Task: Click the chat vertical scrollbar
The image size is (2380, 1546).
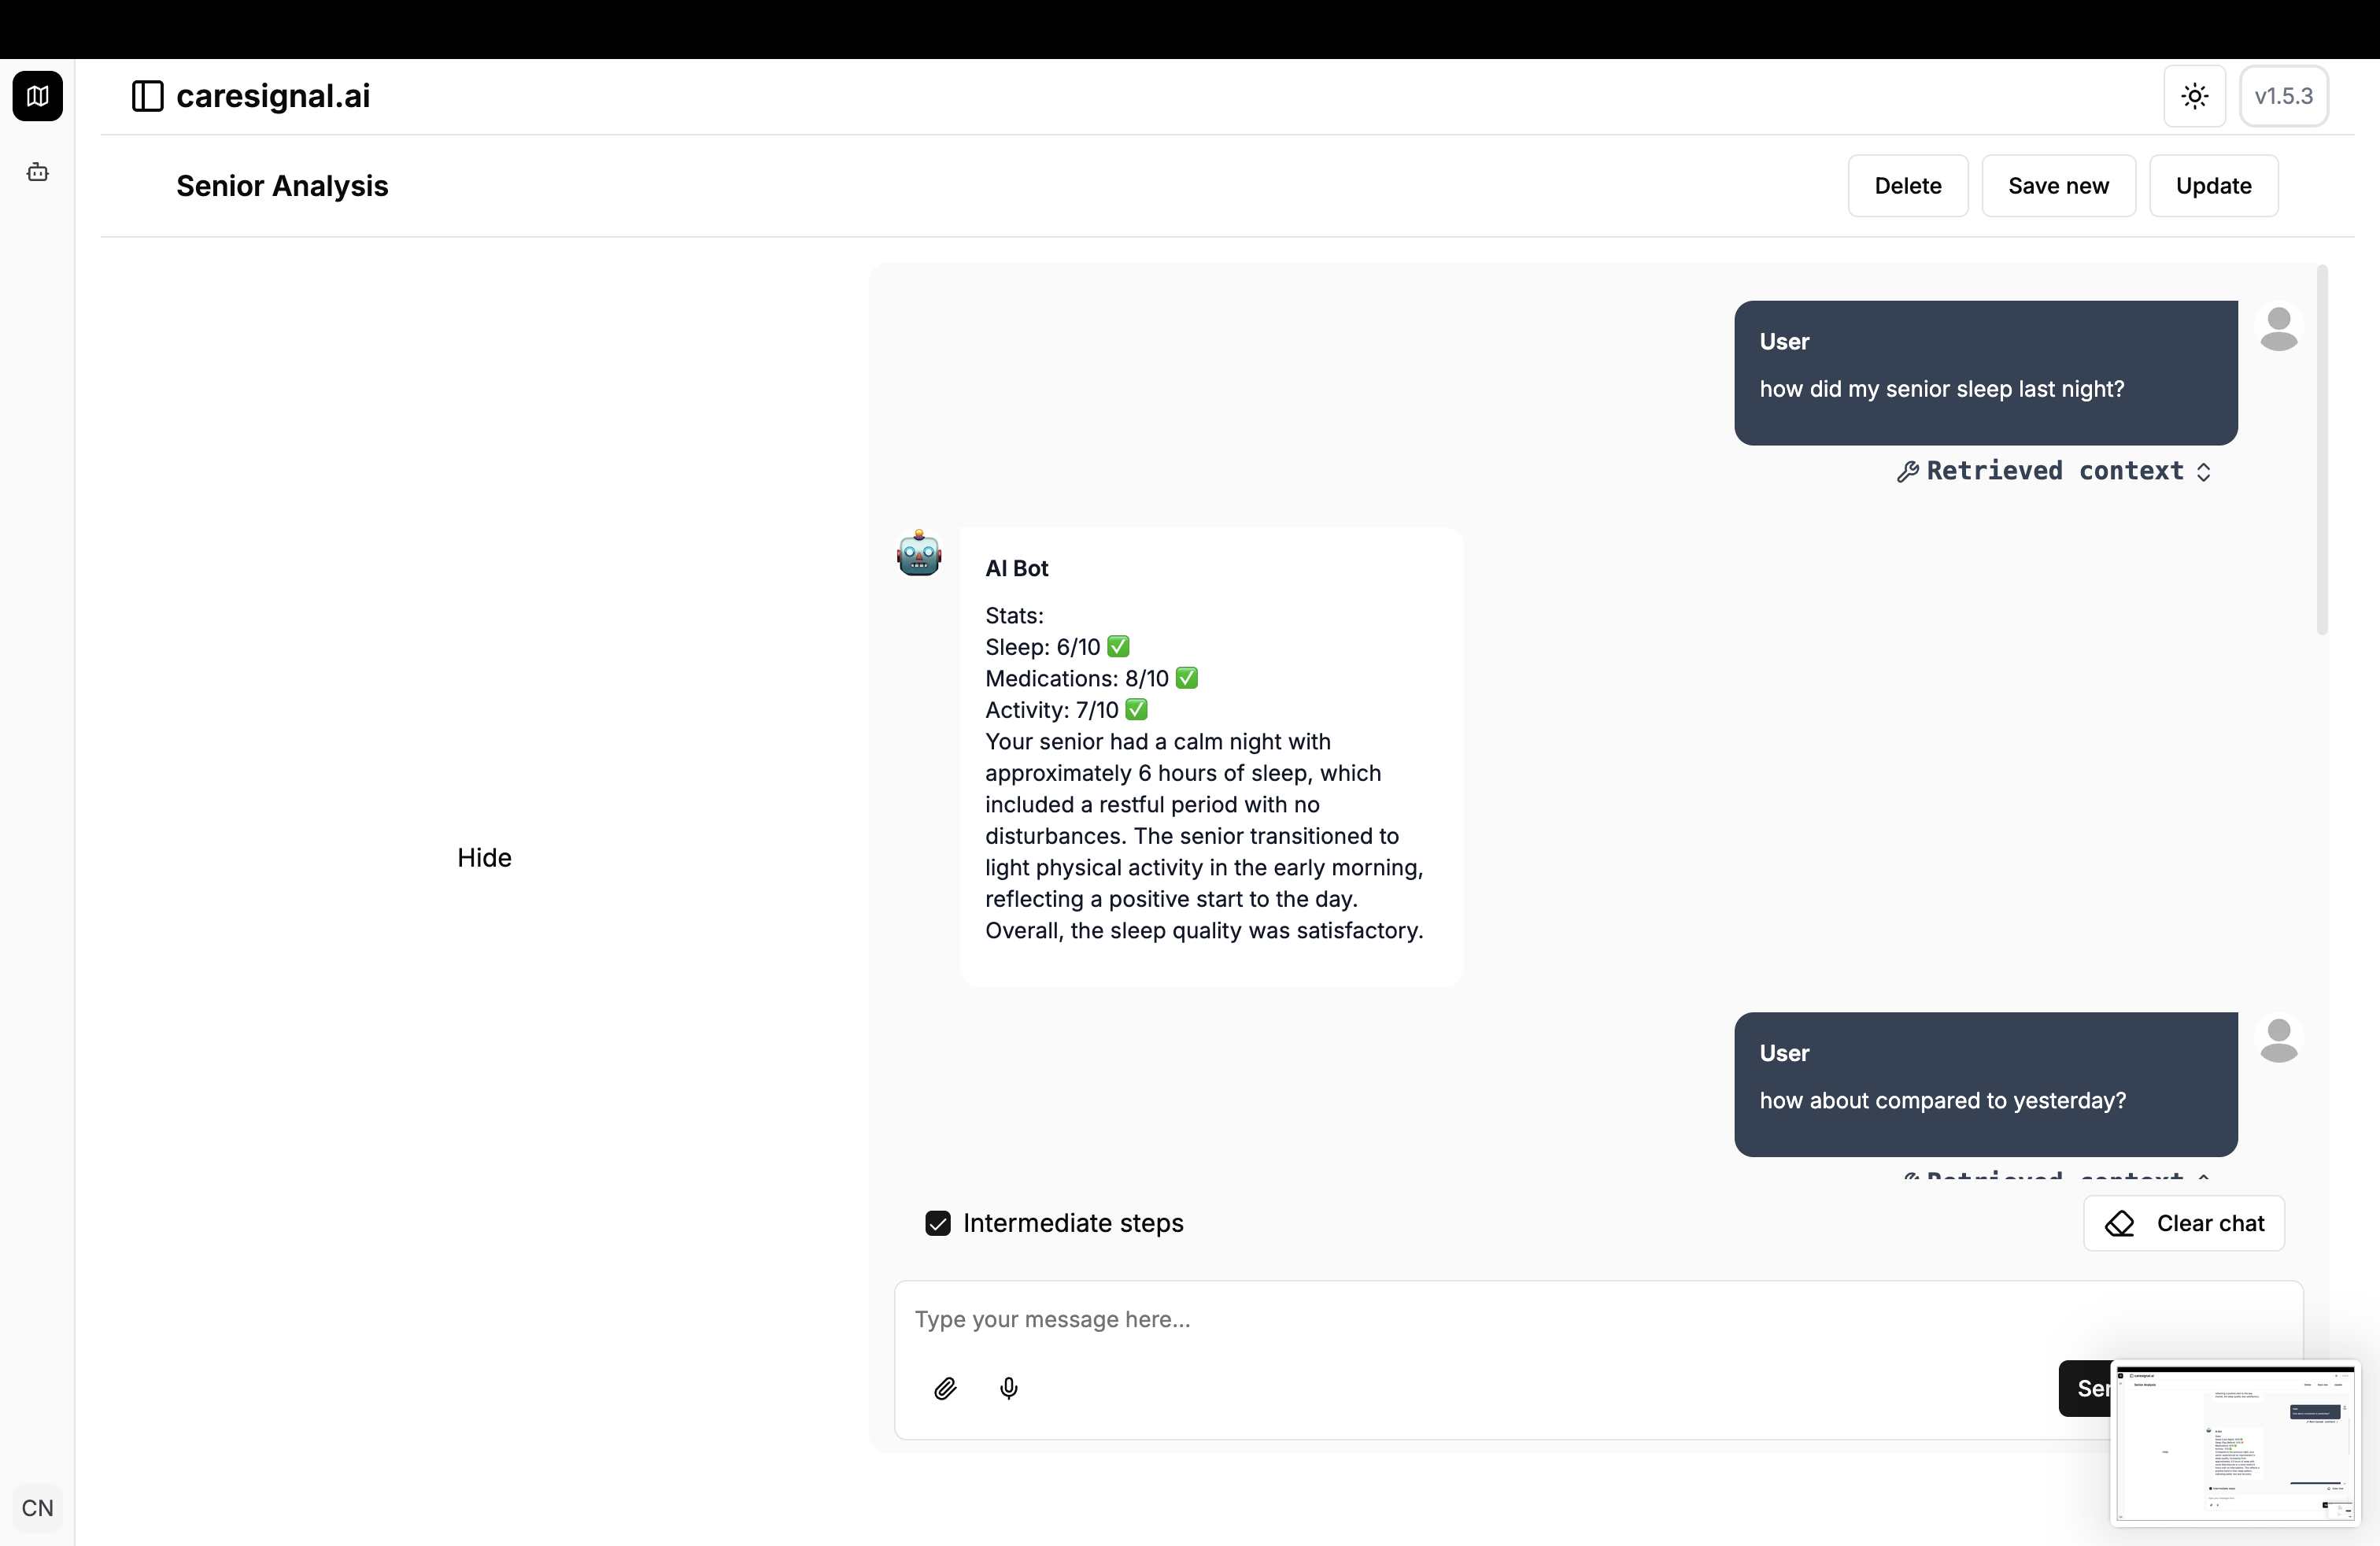Action: coord(2321,450)
